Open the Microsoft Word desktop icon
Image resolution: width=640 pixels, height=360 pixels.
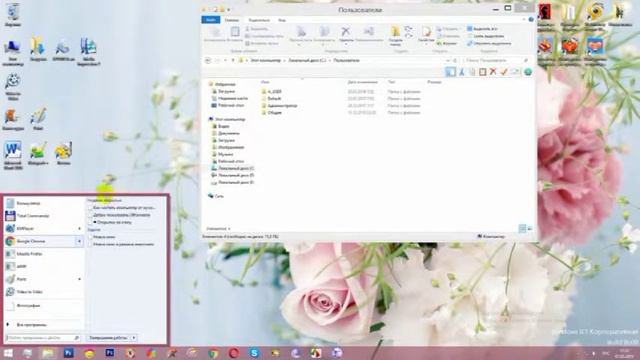click(13, 156)
